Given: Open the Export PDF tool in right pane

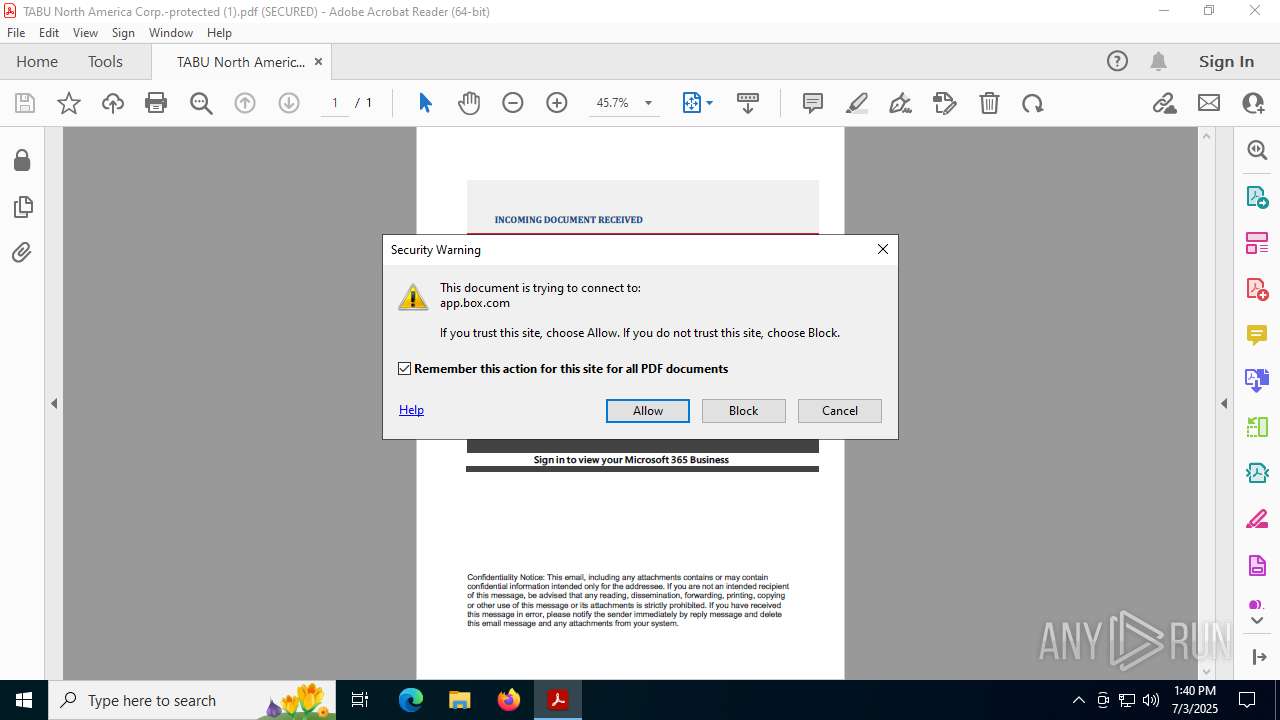Looking at the screenshot, I should 1257,196.
